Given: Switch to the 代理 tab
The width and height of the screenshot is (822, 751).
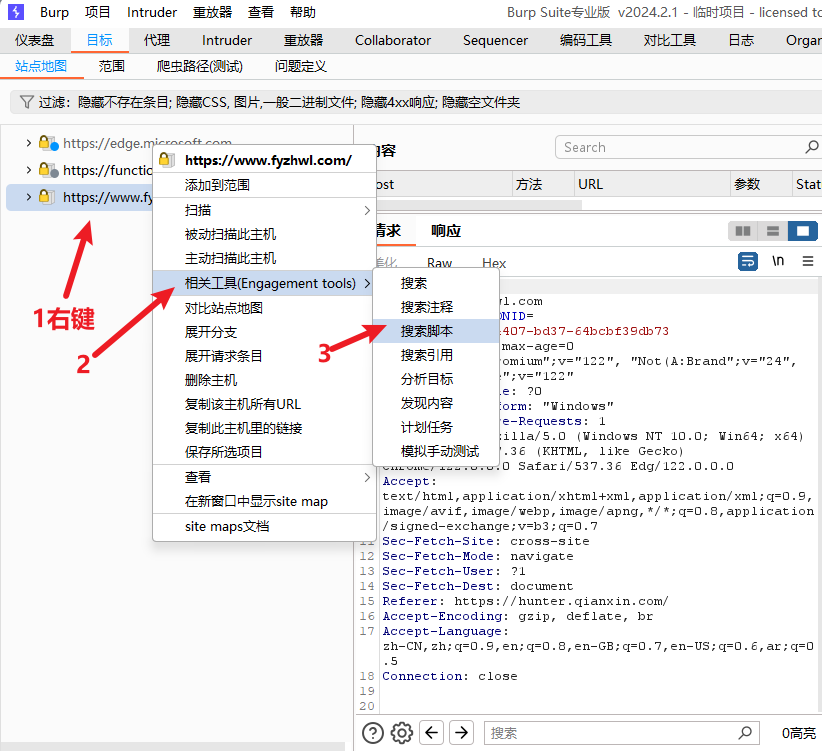Looking at the screenshot, I should pos(157,40).
